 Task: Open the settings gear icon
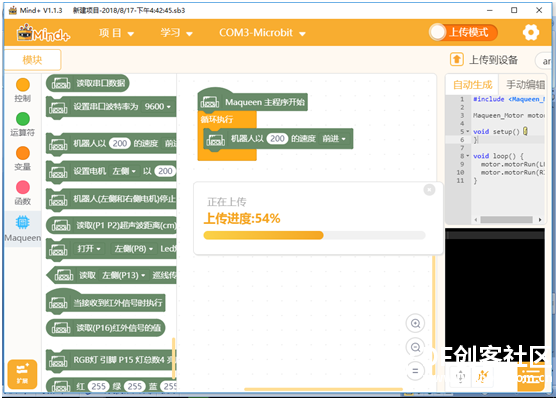pyautogui.click(x=531, y=33)
